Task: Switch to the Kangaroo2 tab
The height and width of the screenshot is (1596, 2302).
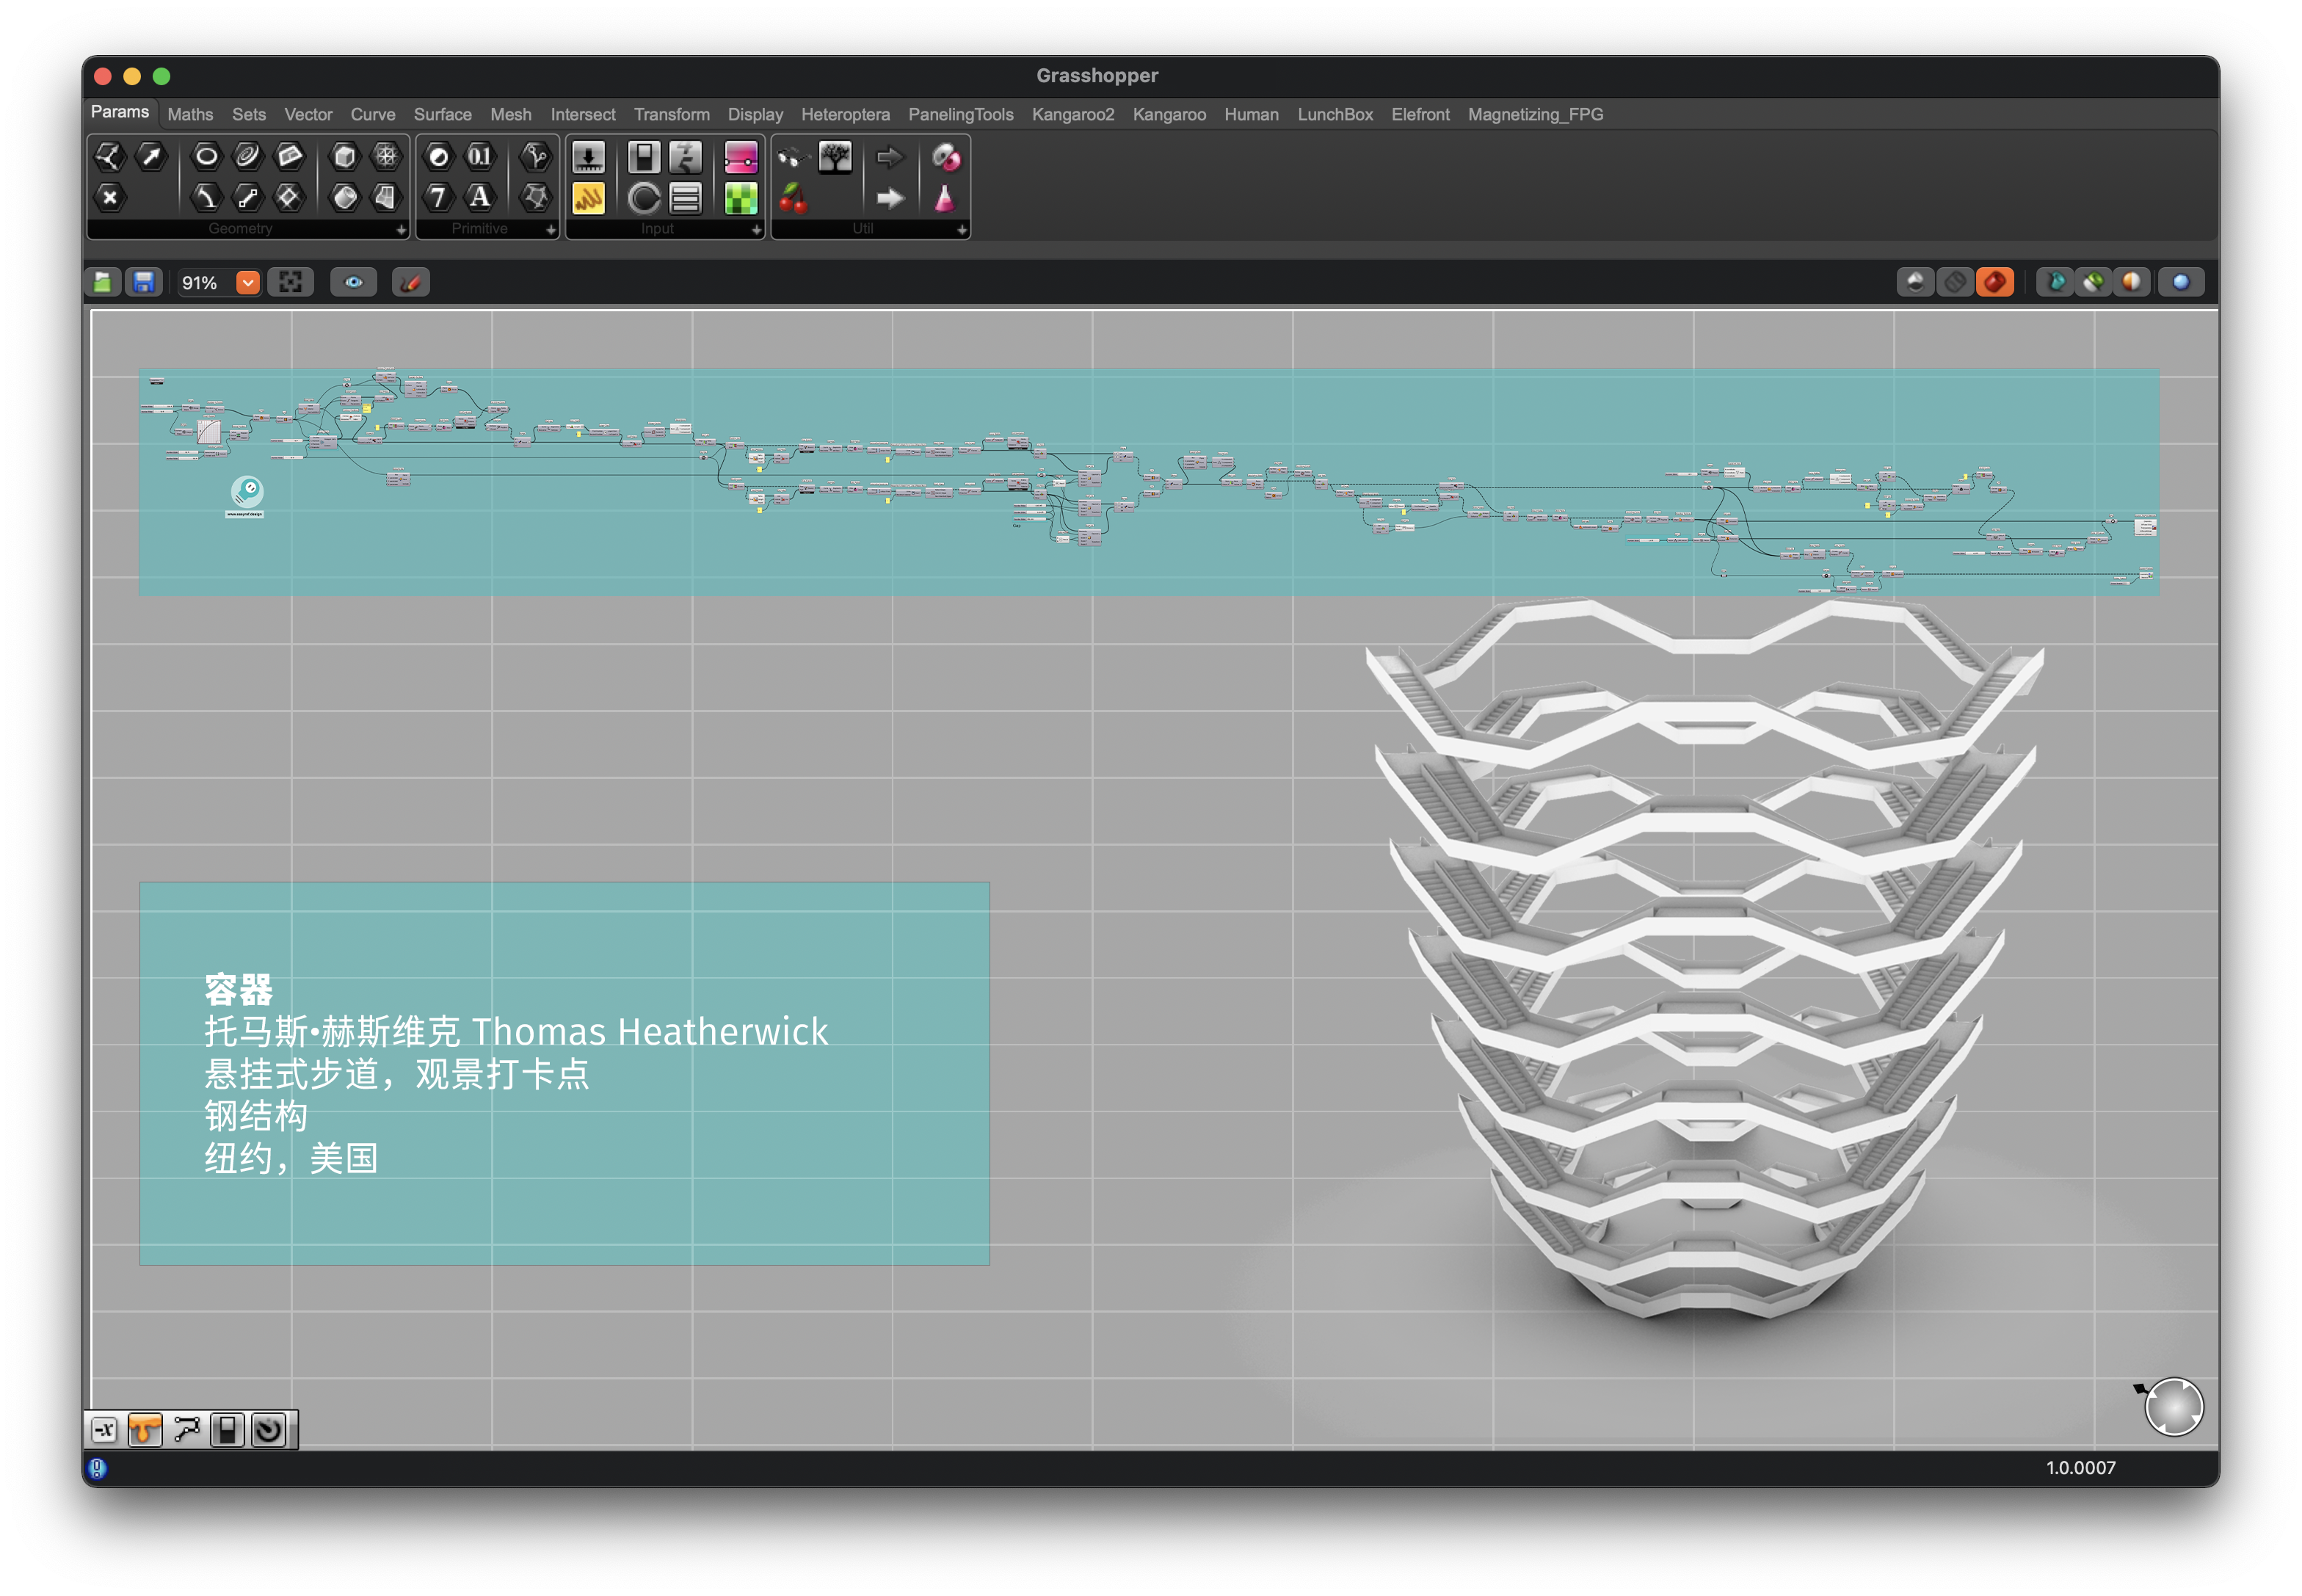Action: click(1072, 114)
